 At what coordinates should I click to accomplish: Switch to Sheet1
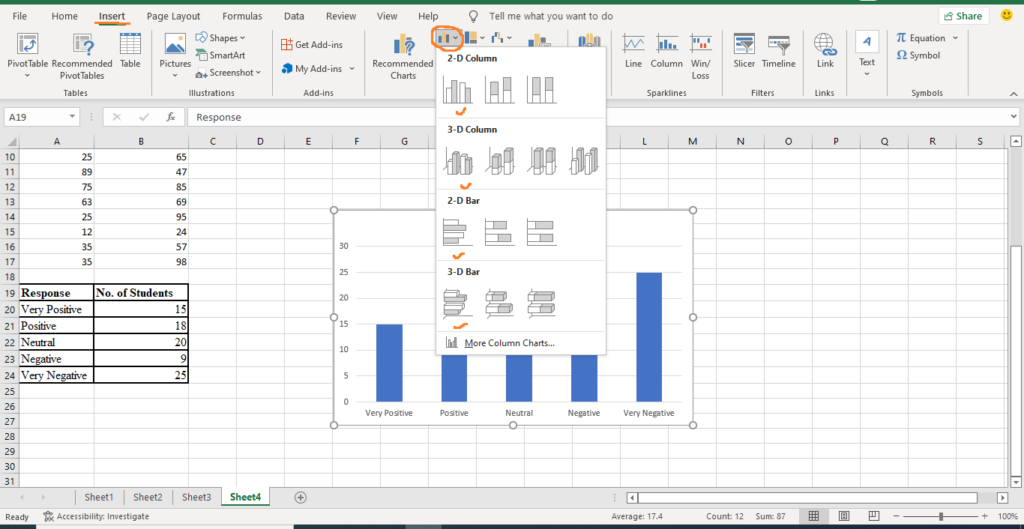point(99,497)
